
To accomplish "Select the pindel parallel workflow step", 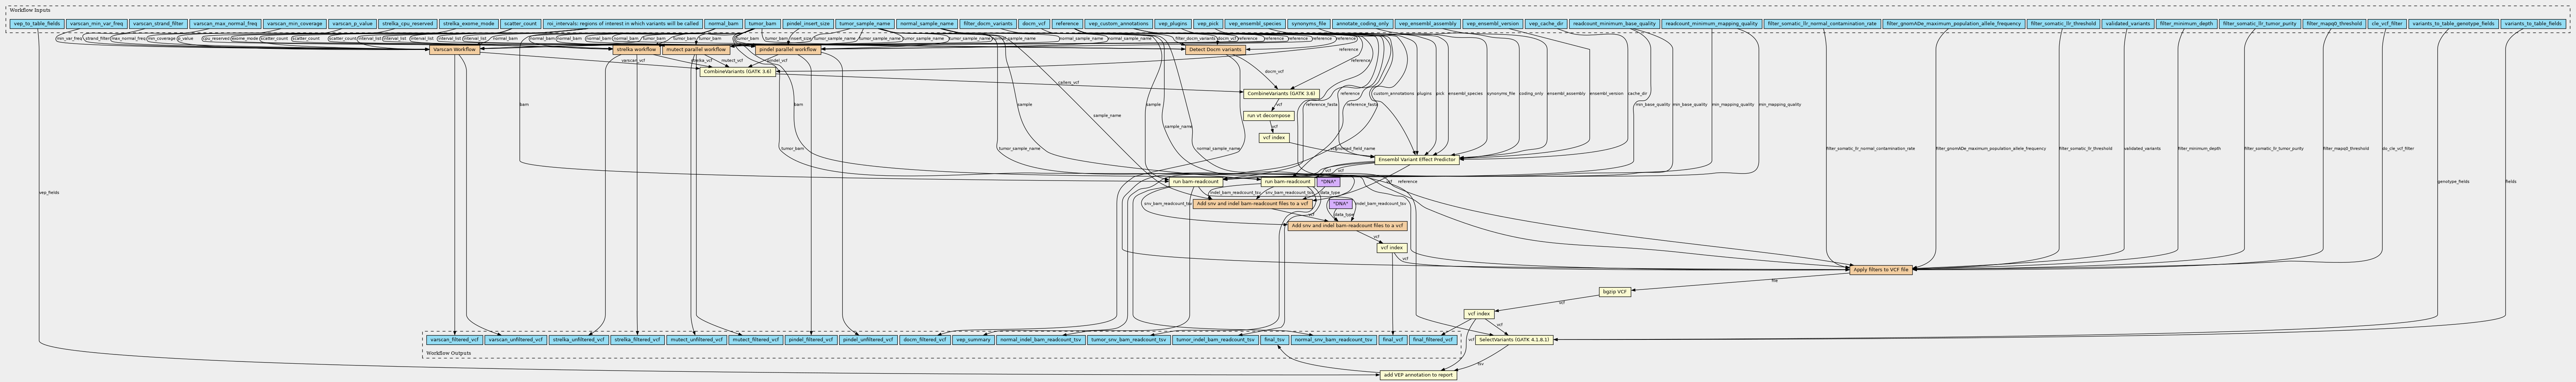I will click(788, 49).
